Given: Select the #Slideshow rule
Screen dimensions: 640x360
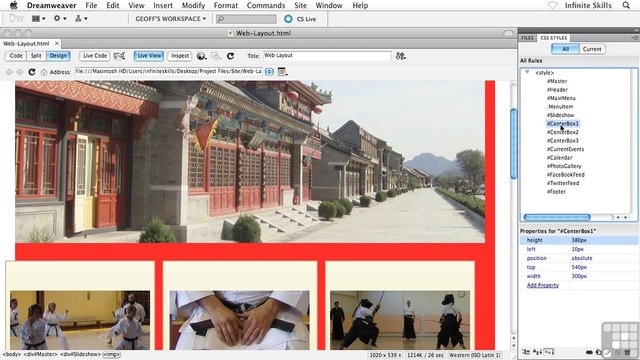Looking at the screenshot, I should 560,115.
